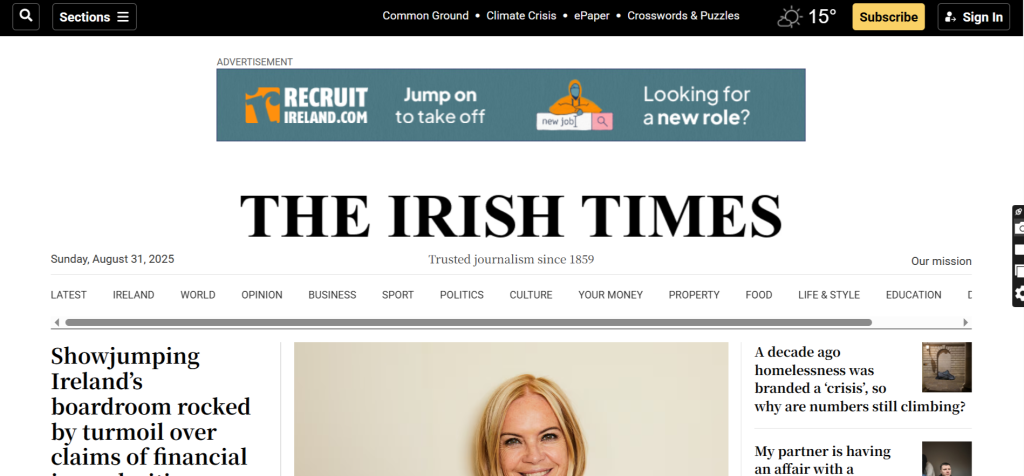Select the LIFE & STYLE navigation tab
This screenshot has width=1024, height=476.
829,295
